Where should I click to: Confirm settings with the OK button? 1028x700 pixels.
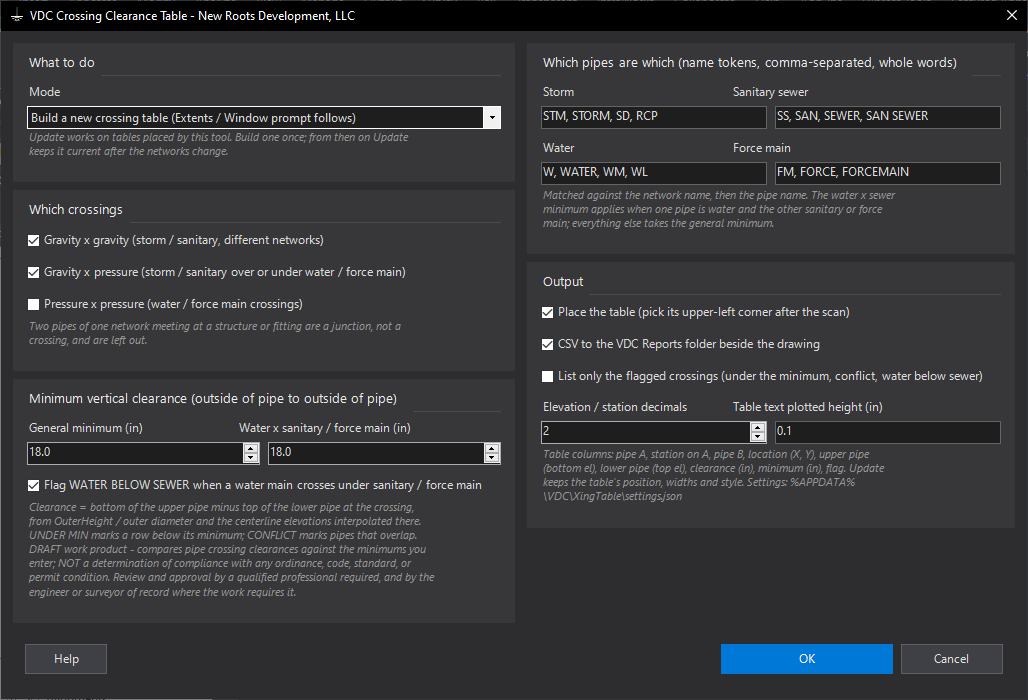[806, 659]
